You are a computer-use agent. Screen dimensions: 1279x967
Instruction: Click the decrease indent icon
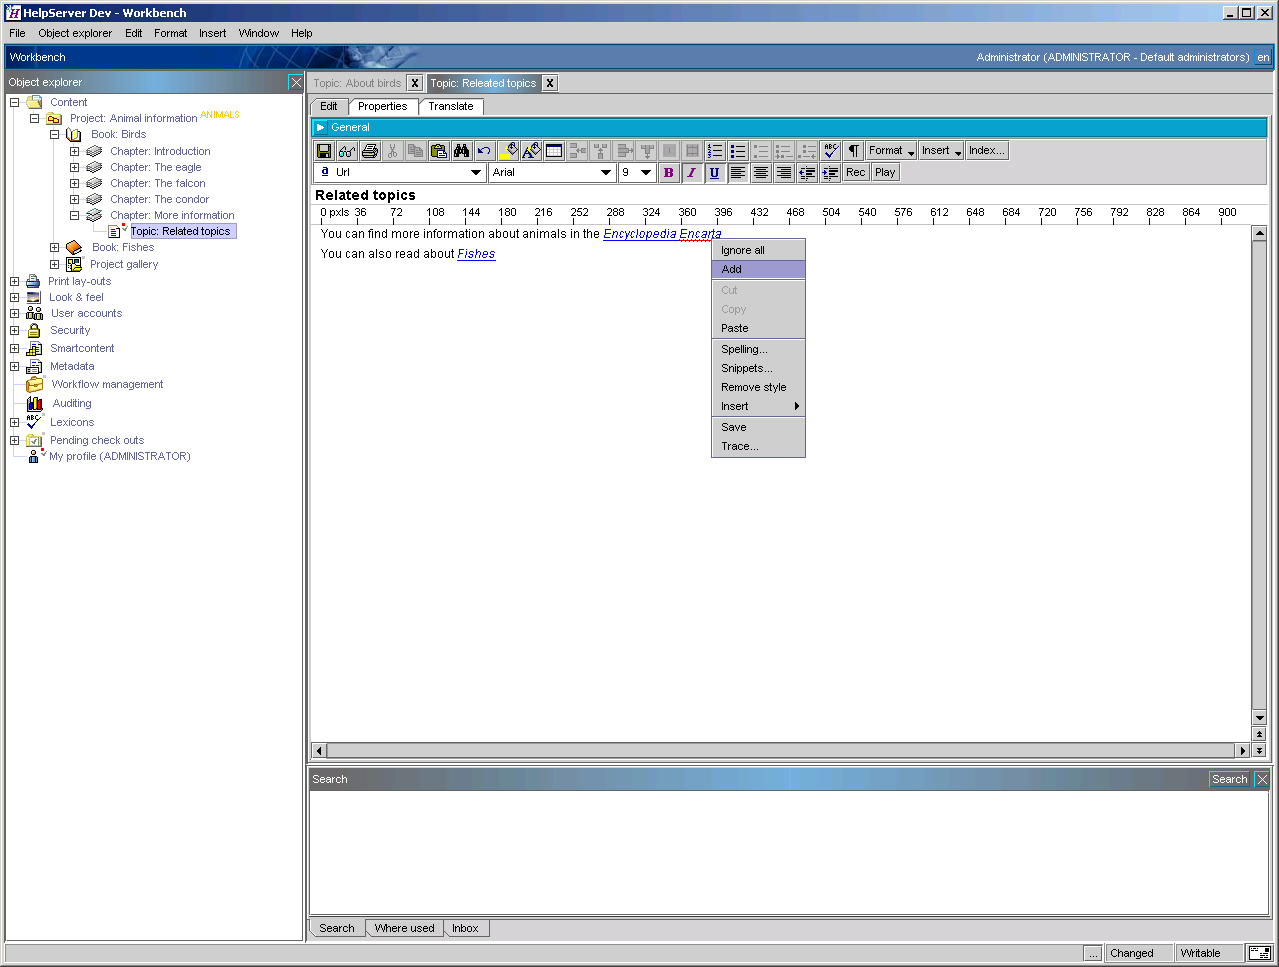pos(807,173)
